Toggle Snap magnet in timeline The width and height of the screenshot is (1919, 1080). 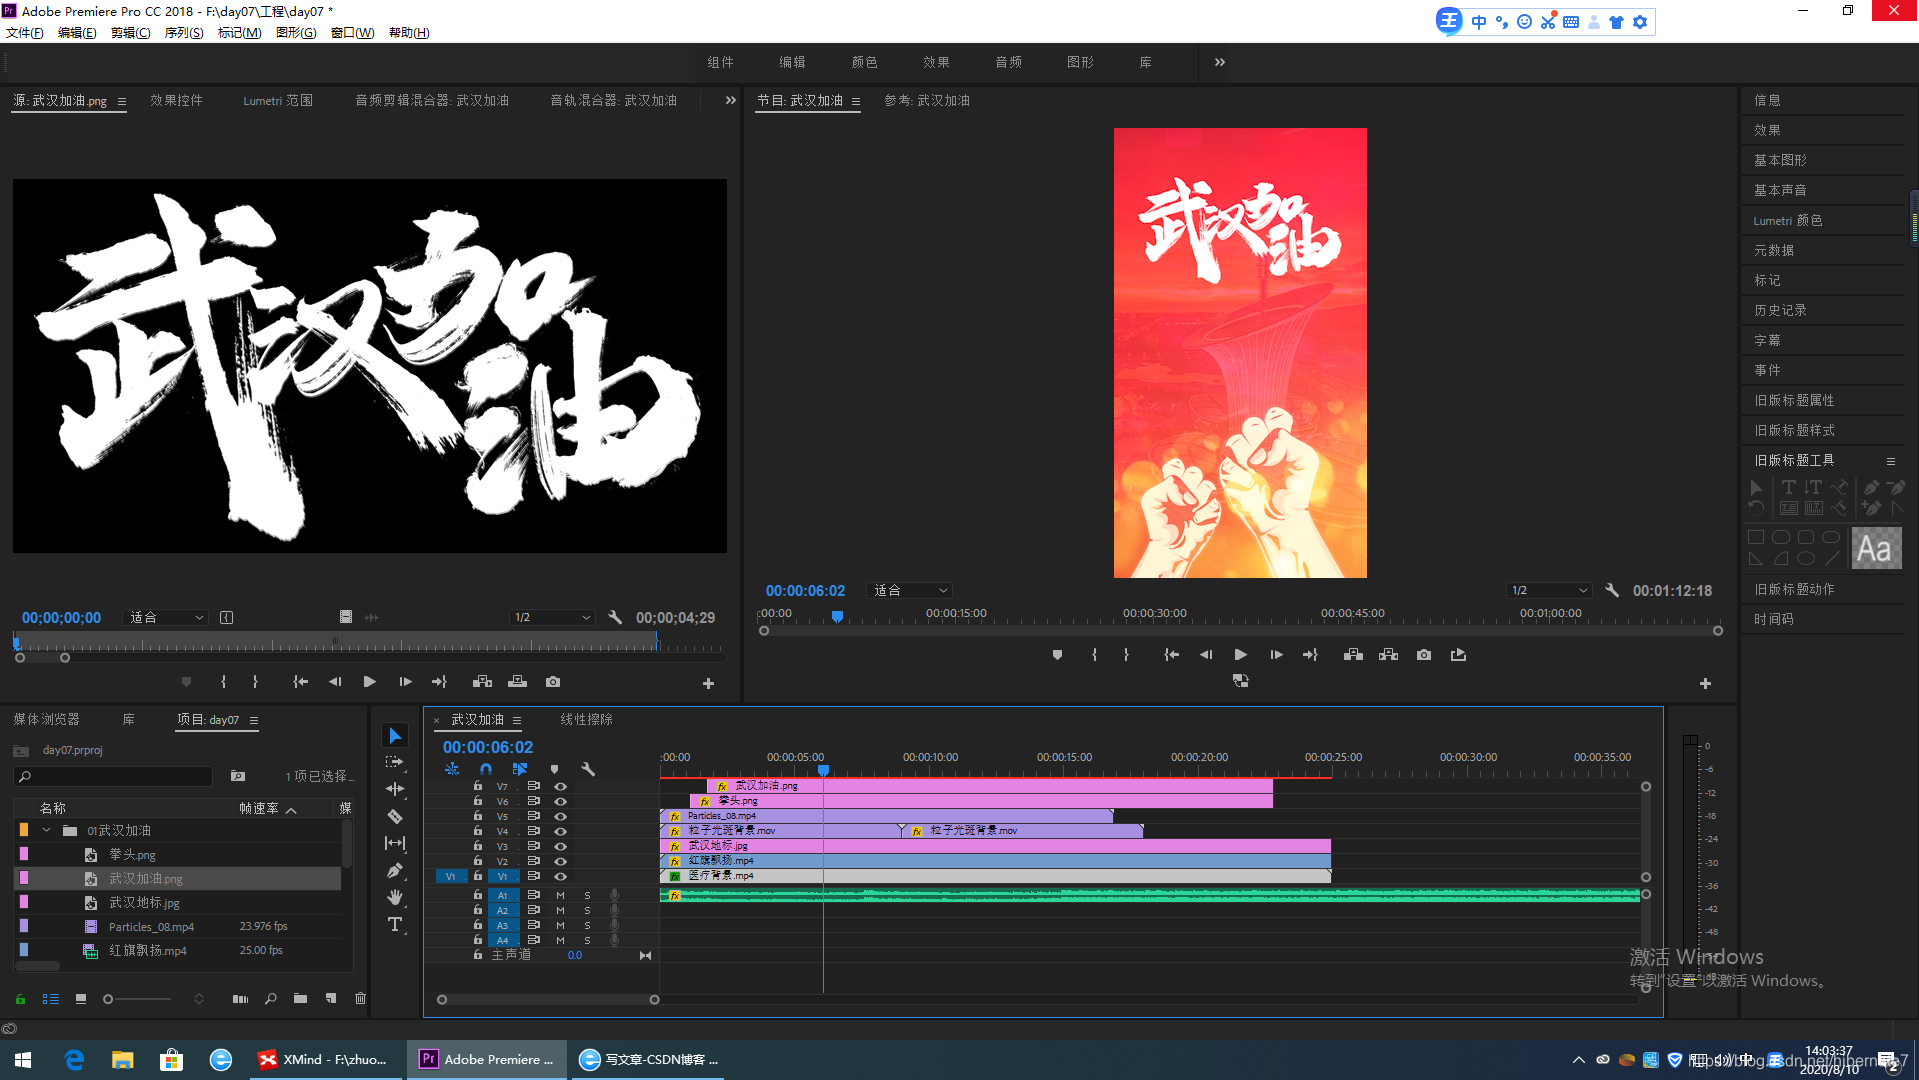coord(486,769)
